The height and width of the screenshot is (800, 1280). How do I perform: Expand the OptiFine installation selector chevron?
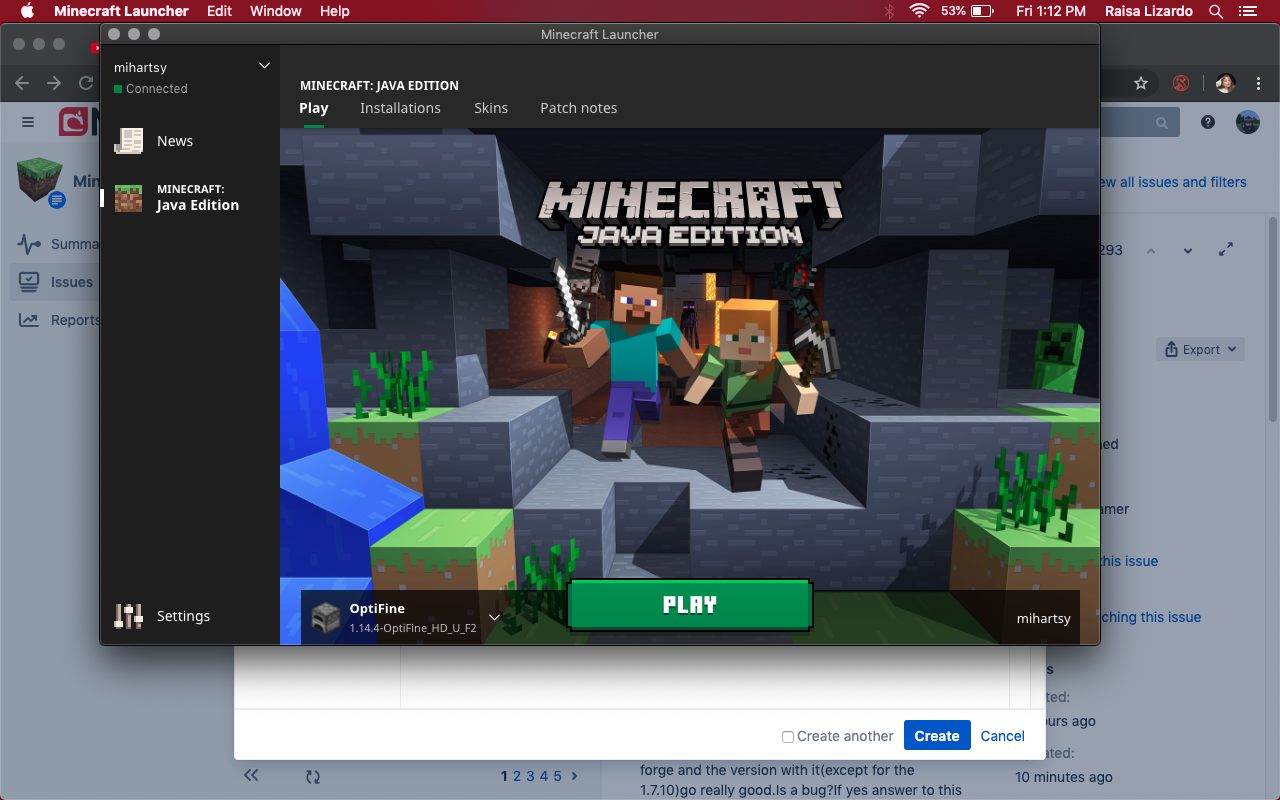click(x=495, y=617)
